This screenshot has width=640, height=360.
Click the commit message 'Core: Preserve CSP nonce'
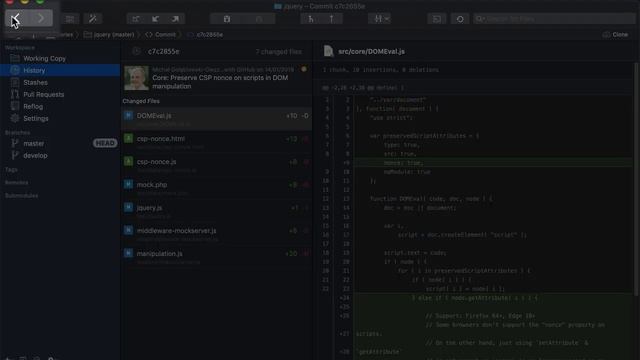pos(220,82)
